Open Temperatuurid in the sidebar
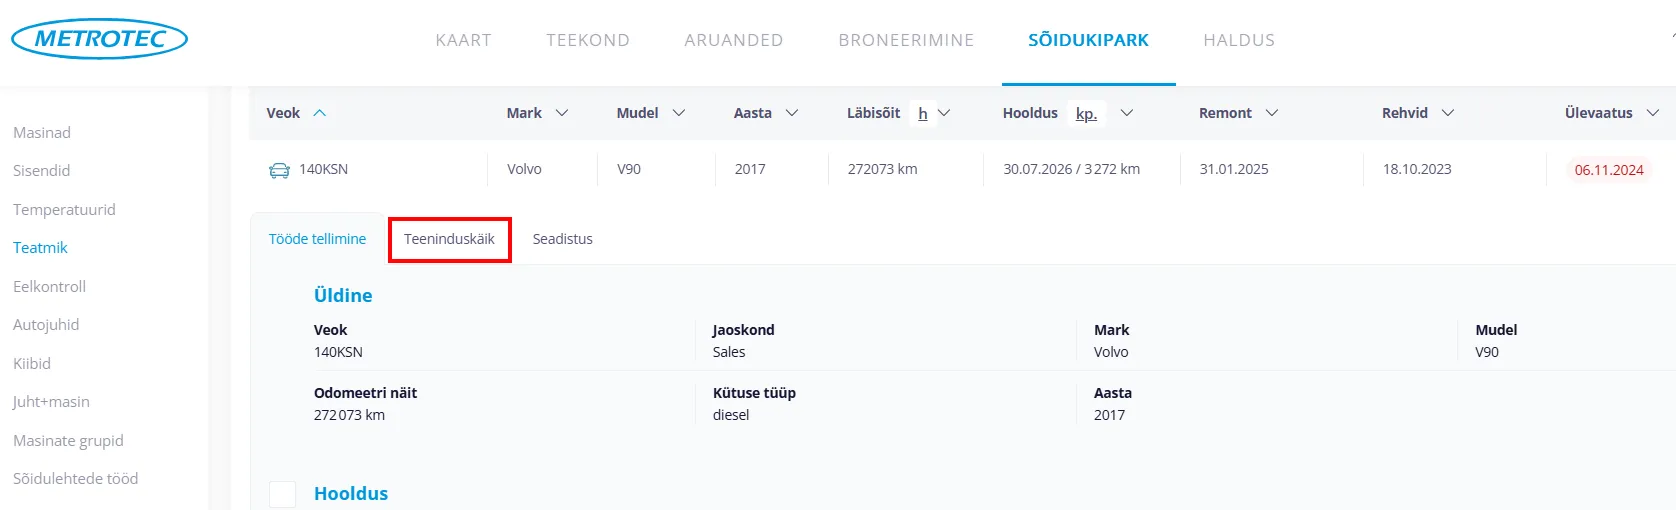The width and height of the screenshot is (1676, 510). click(64, 209)
